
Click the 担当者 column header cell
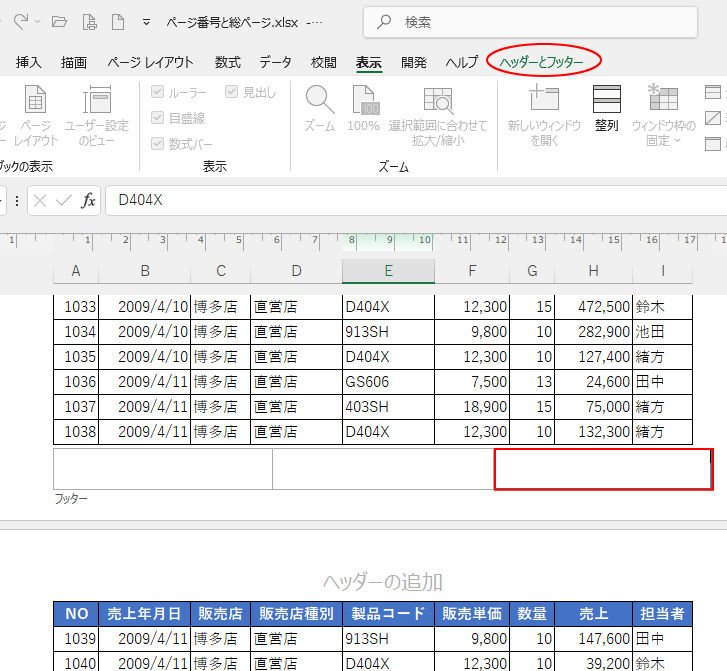pos(663,614)
